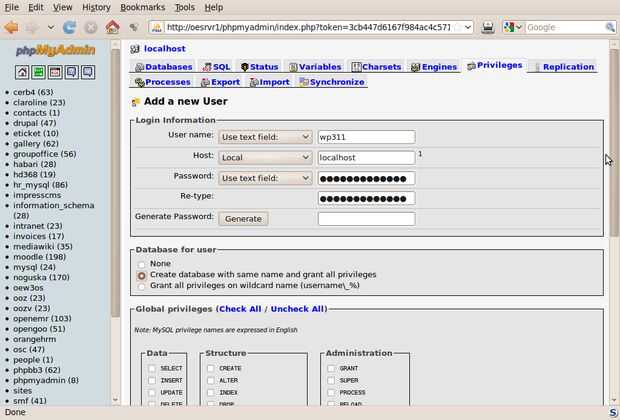This screenshot has height=420, width=620.
Task: Enable the SUPER privilege checkbox
Action: pyautogui.click(x=331, y=380)
